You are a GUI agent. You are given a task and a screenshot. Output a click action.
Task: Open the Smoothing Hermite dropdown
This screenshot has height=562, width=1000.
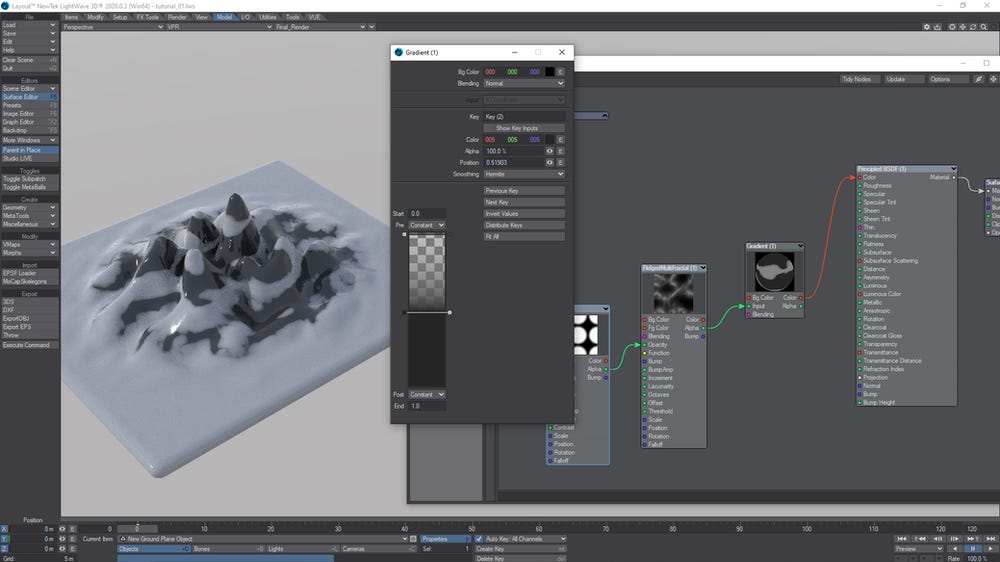pos(524,174)
